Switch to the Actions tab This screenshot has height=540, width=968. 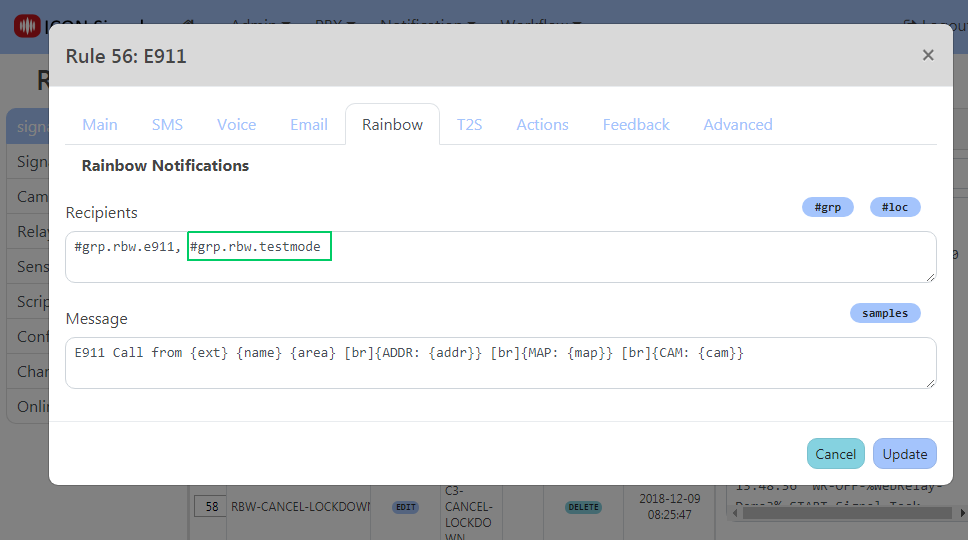pyautogui.click(x=542, y=125)
